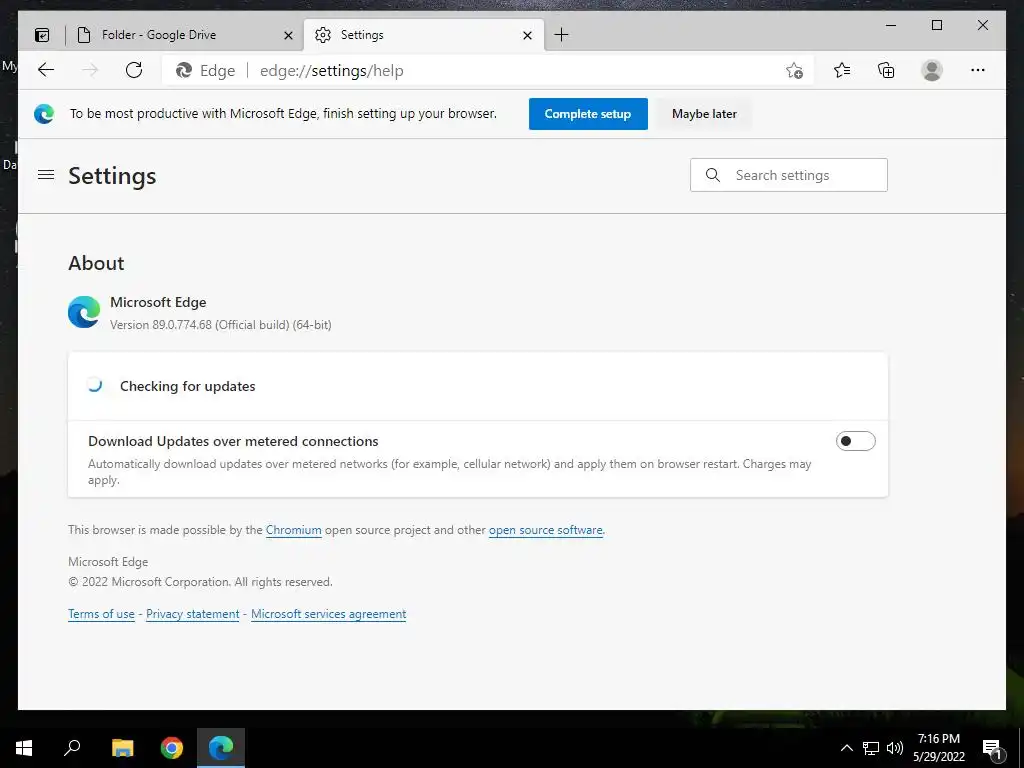The image size is (1024, 768).
Task: Click the Complete setup button
Action: pyautogui.click(x=588, y=114)
